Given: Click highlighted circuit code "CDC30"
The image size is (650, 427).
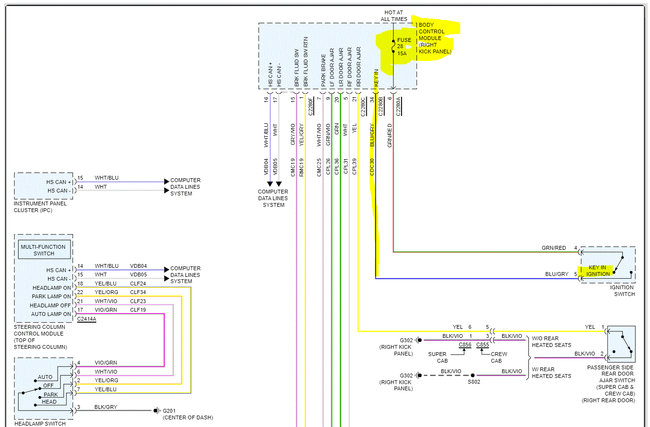Looking at the screenshot, I should [372, 167].
